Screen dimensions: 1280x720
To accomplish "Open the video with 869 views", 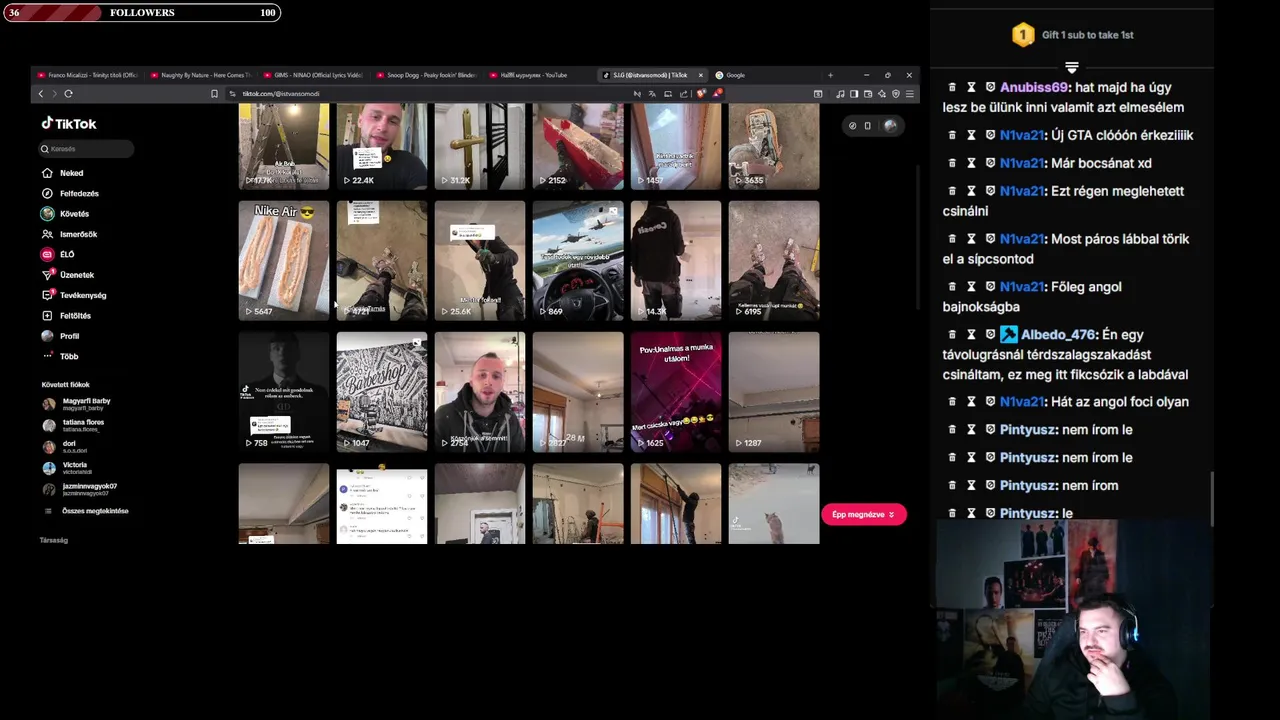I will [x=578, y=260].
